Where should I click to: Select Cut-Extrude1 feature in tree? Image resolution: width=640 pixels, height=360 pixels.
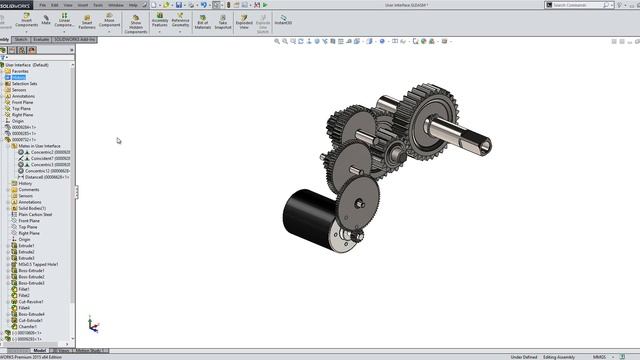pos(31,320)
